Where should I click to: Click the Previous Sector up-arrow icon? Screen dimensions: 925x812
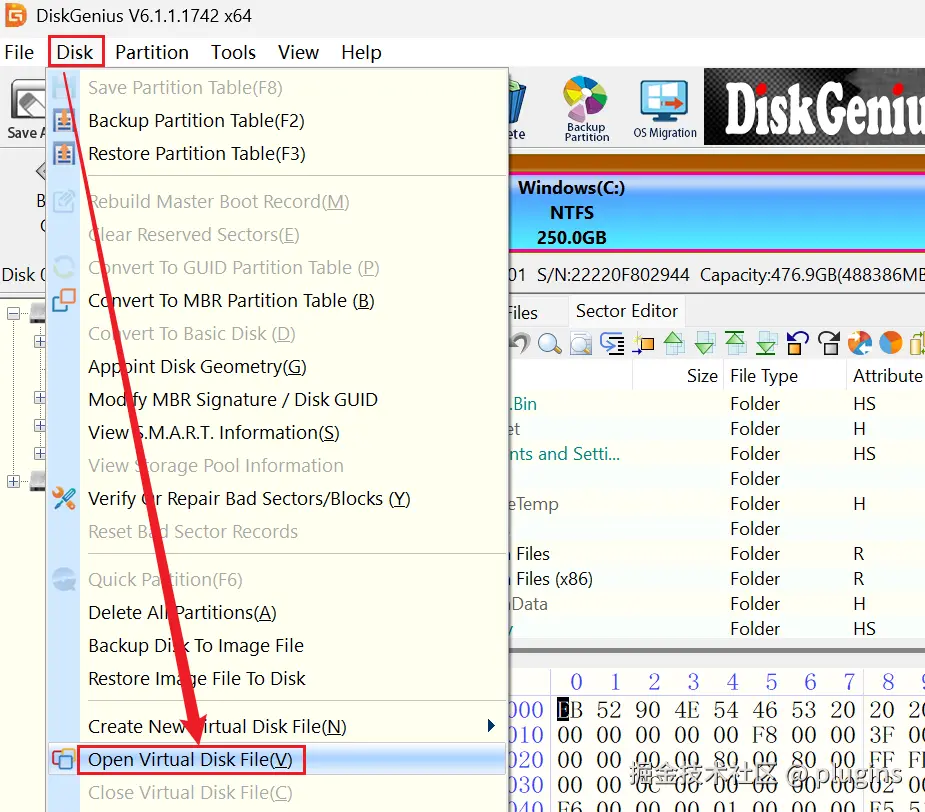coord(674,343)
